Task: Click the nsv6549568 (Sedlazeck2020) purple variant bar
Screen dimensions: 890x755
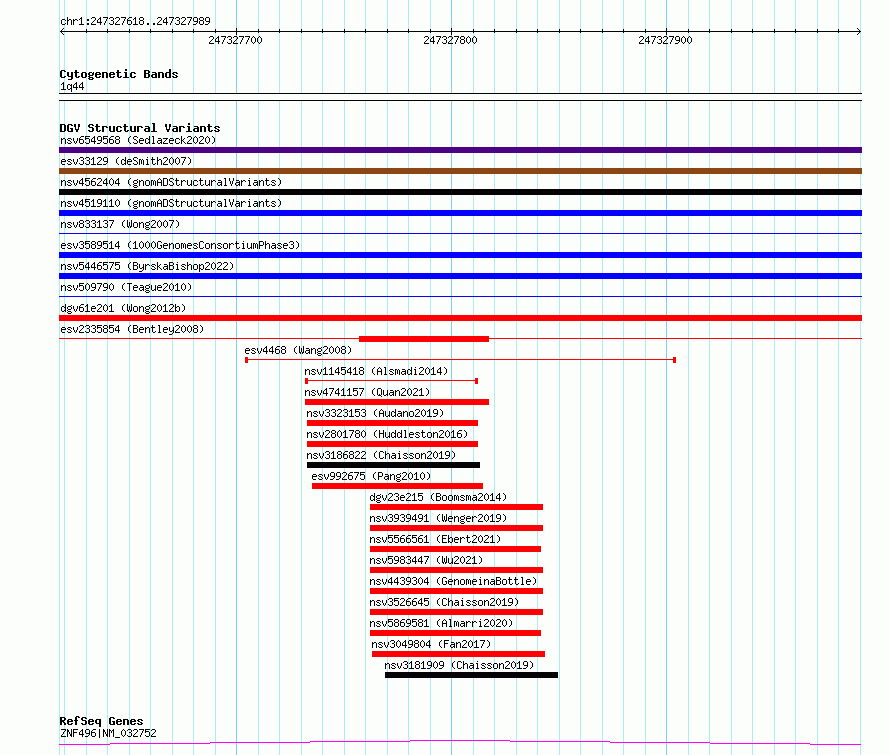Action: pyautogui.click(x=460, y=150)
